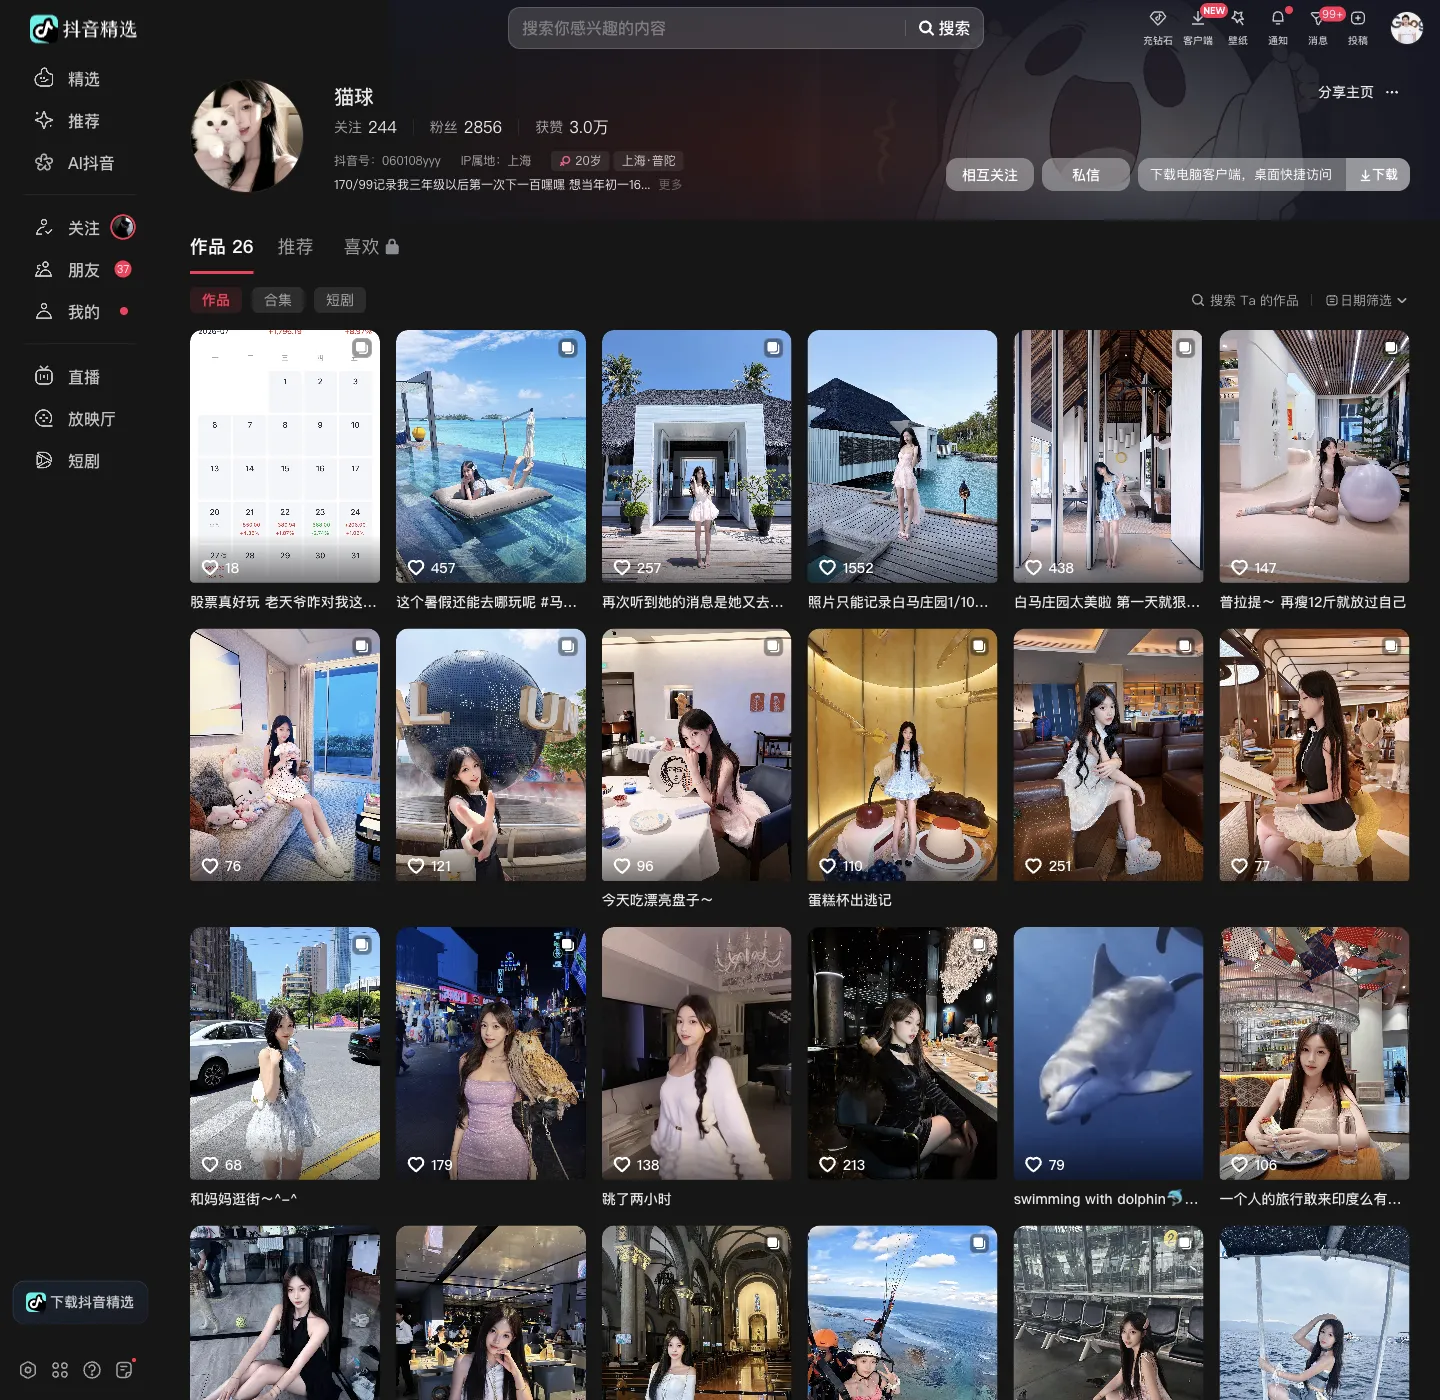Click the 20岁 age tag
The width and height of the screenshot is (1440, 1400).
click(x=580, y=161)
